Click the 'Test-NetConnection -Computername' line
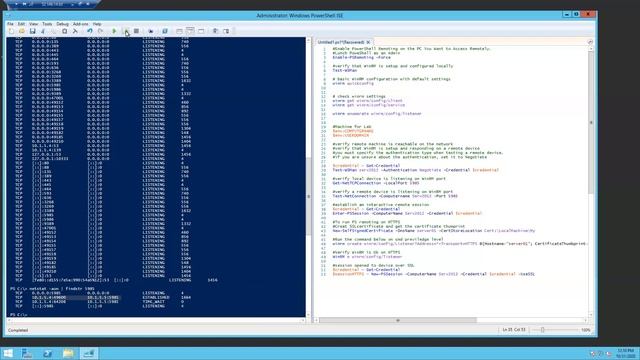 click(395, 196)
